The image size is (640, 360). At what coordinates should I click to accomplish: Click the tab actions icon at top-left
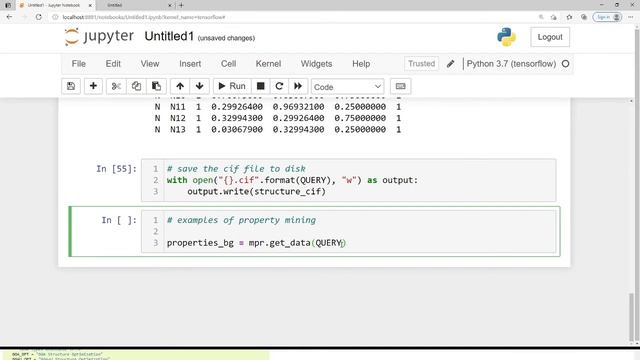point(8,5)
